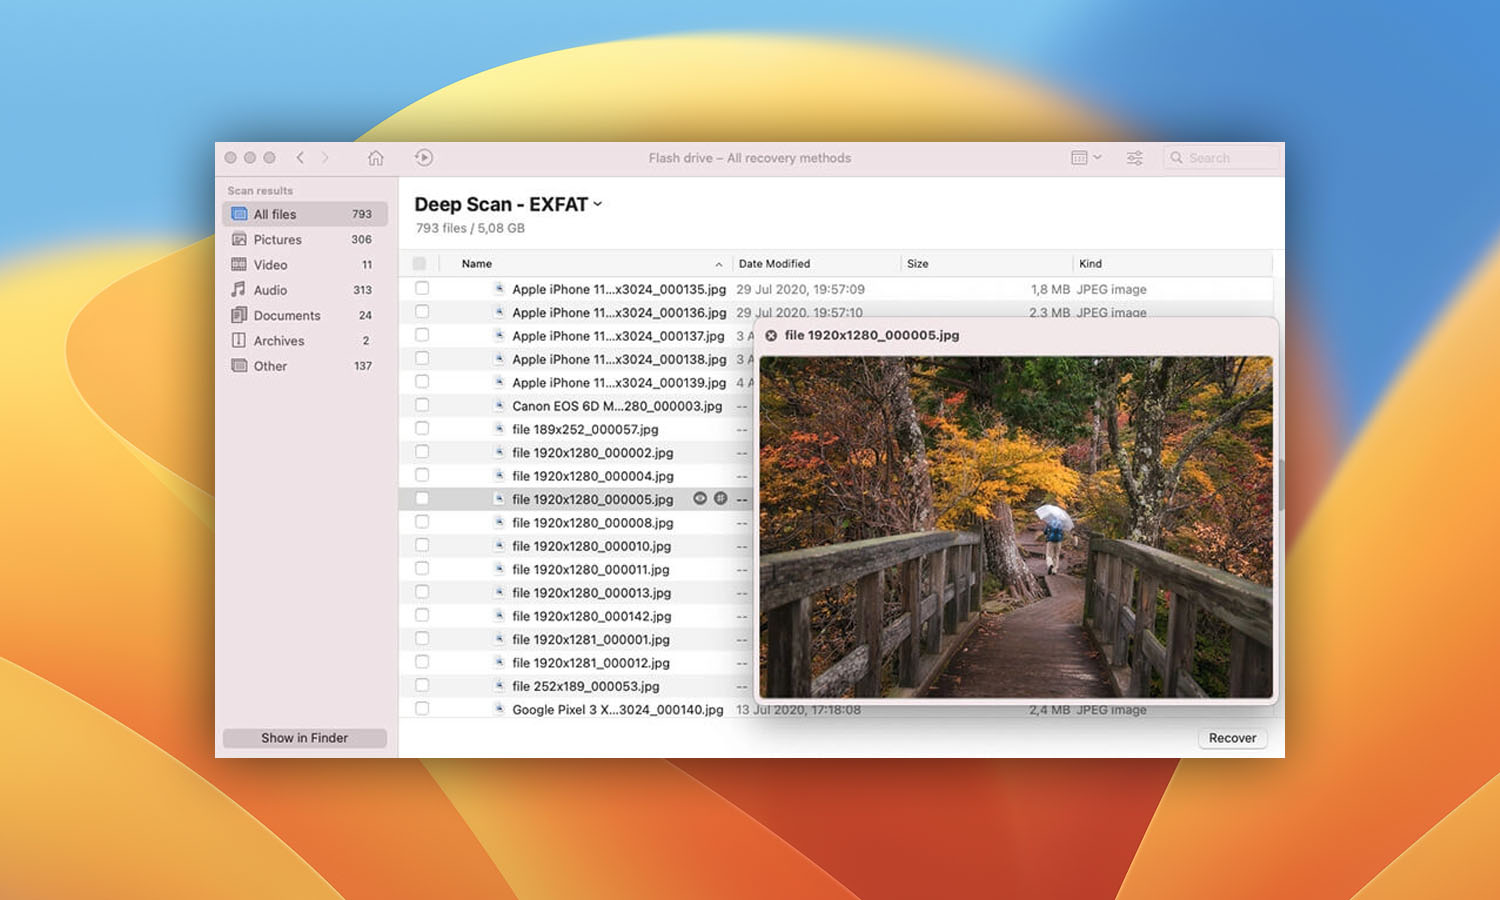Close the image preview popup

pyautogui.click(x=771, y=336)
